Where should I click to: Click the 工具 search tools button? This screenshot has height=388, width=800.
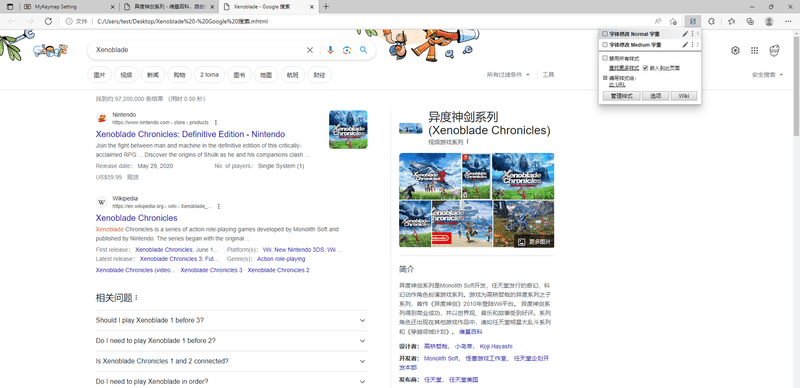(x=548, y=75)
